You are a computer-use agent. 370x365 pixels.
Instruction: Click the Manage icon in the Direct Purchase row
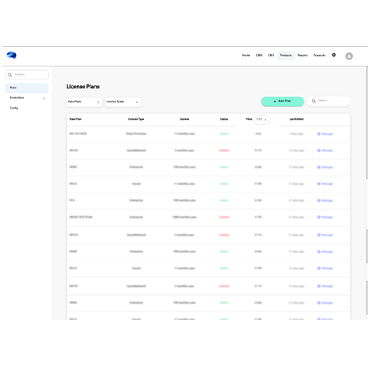(x=319, y=134)
